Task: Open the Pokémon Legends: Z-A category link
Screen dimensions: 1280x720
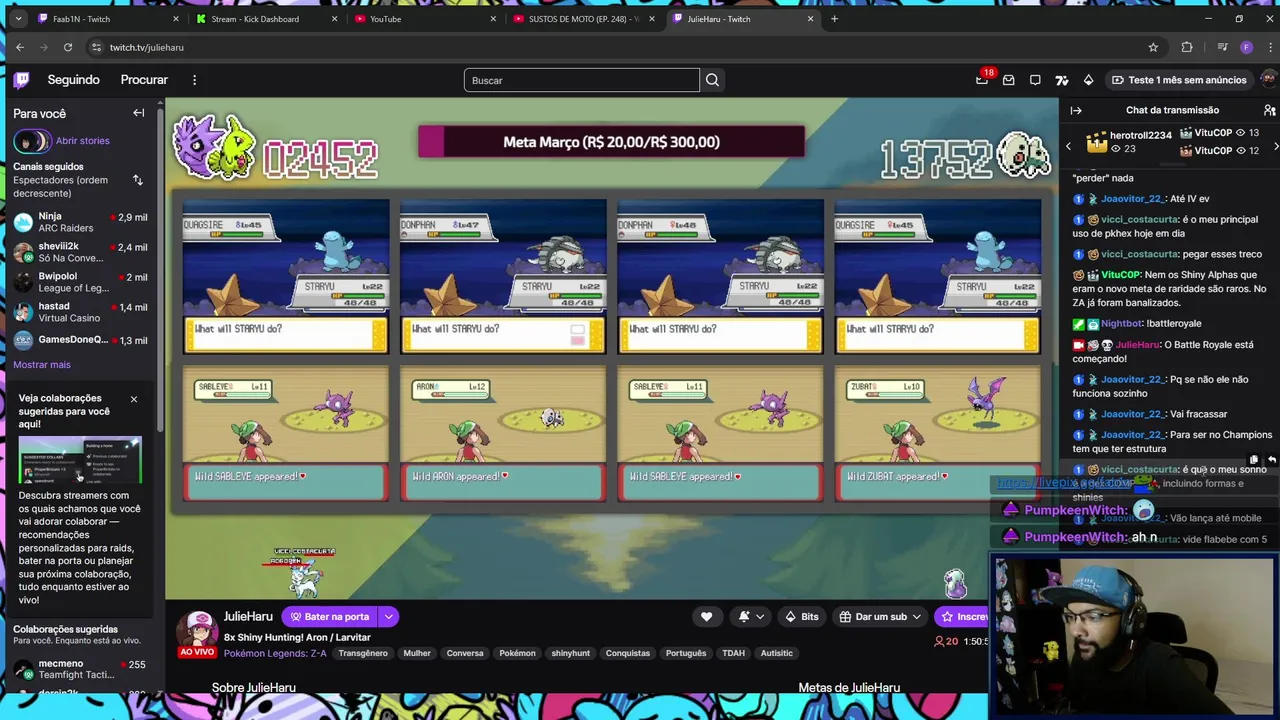Action: click(x=275, y=653)
